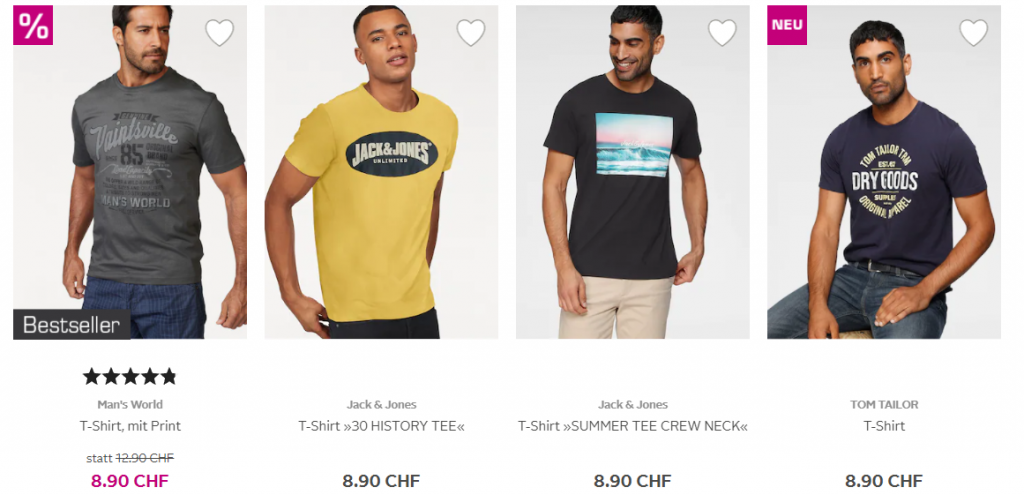The image size is (1024, 495).
Task: Open the five-star rating of Man's World shirt
Action: pyautogui.click(x=130, y=376)
